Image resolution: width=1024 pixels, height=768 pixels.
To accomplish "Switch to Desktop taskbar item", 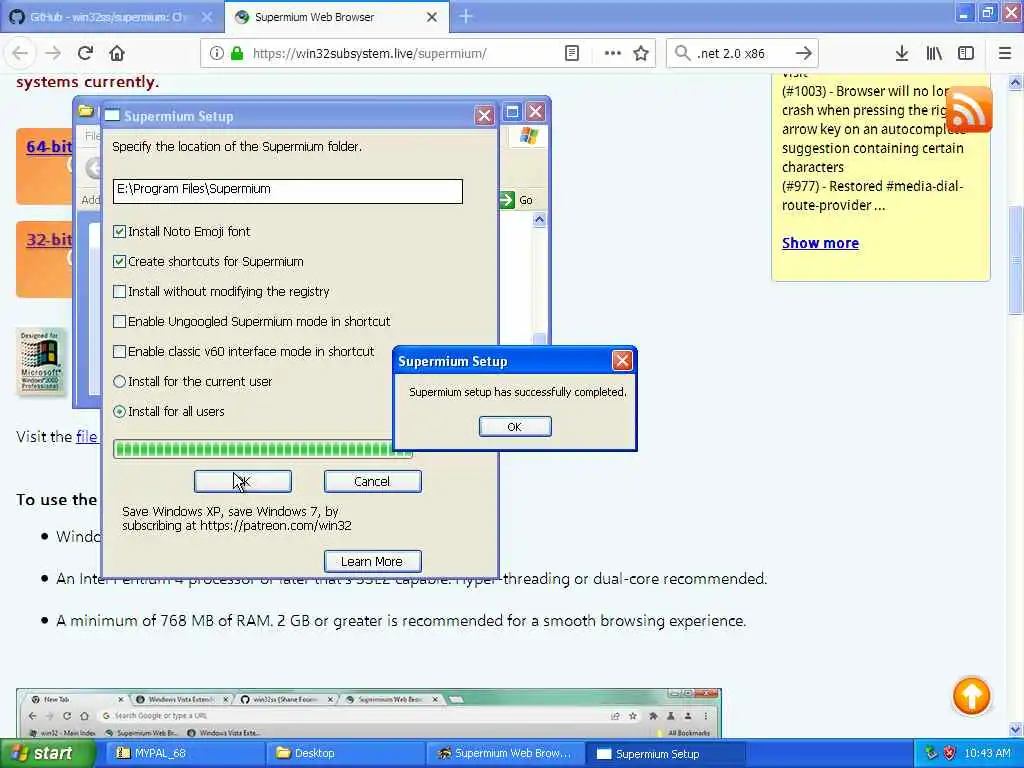I will pos(345,753).
